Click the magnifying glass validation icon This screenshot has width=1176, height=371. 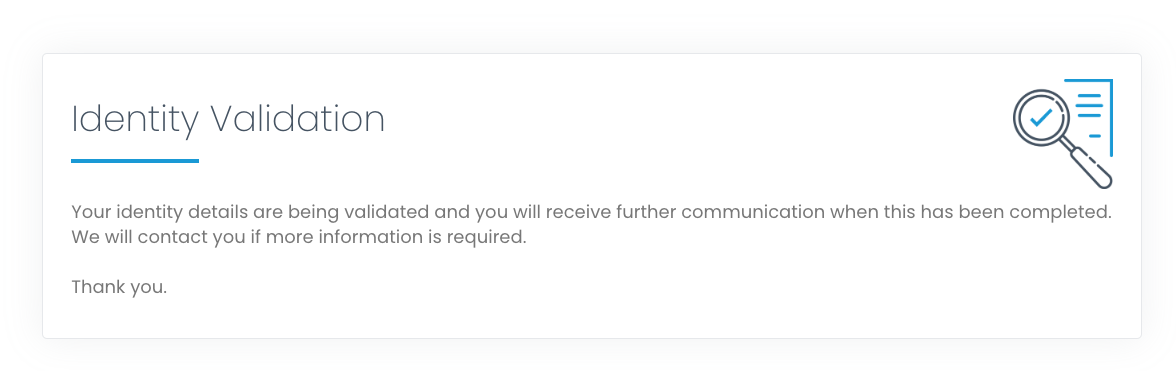[x=1062, y=133]
